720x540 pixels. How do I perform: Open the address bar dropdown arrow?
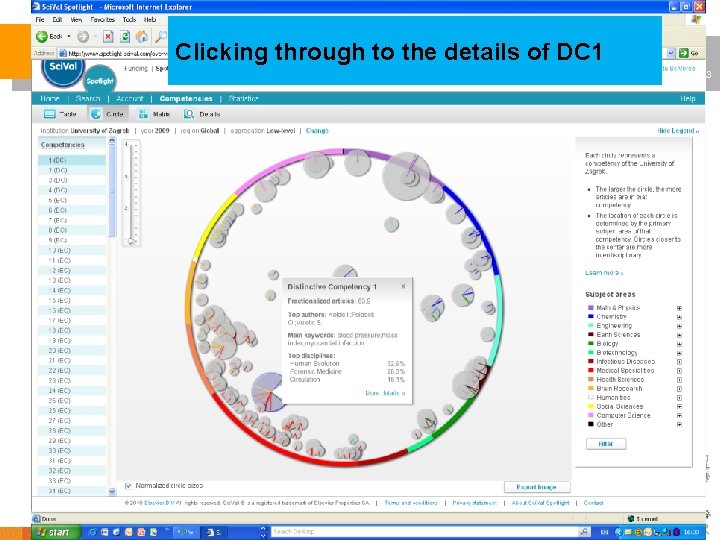[671, 53]
